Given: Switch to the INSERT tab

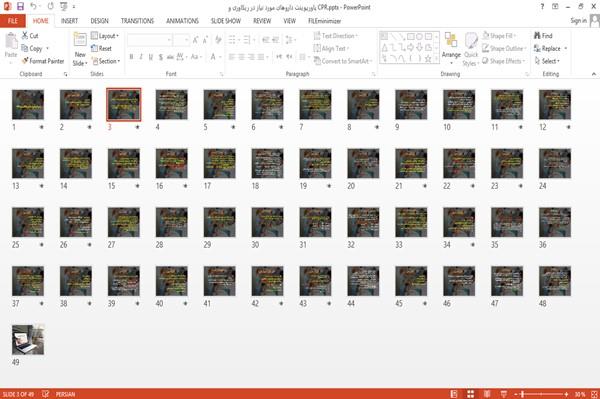Looking at the screenshot, I should pyautogui.click(x=69, y=21).
